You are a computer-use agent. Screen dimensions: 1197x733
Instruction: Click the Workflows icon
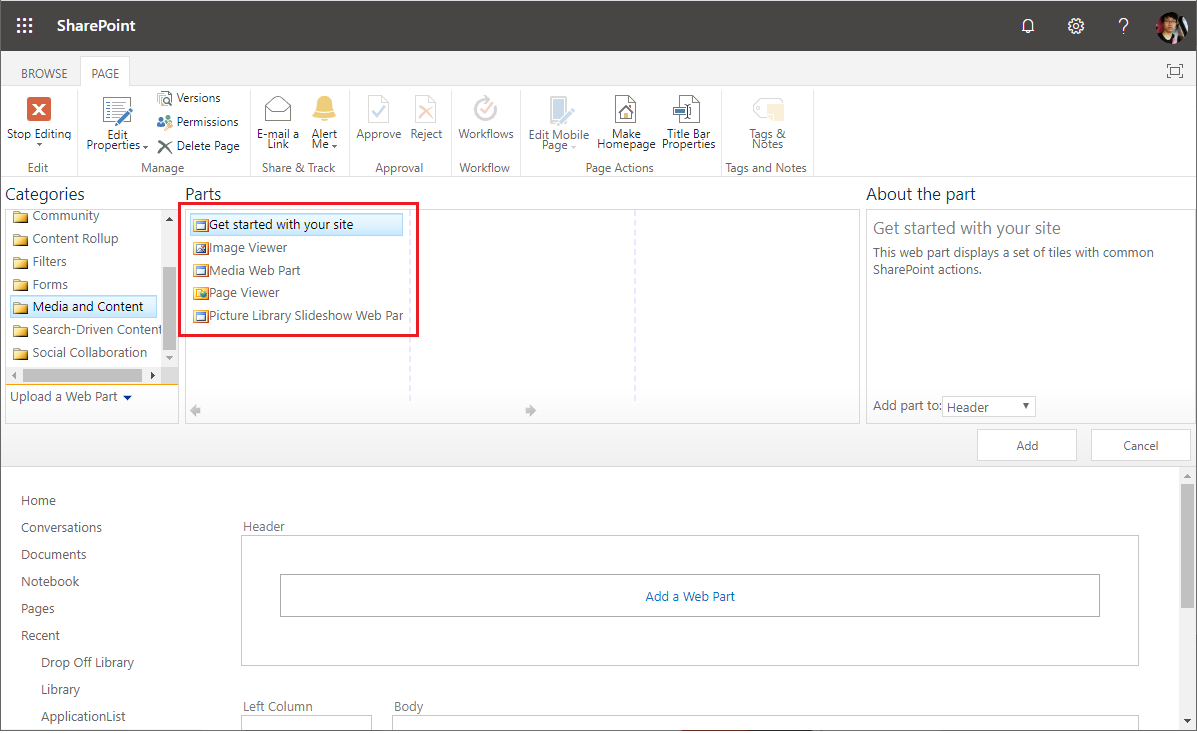(x=486, y=108)
